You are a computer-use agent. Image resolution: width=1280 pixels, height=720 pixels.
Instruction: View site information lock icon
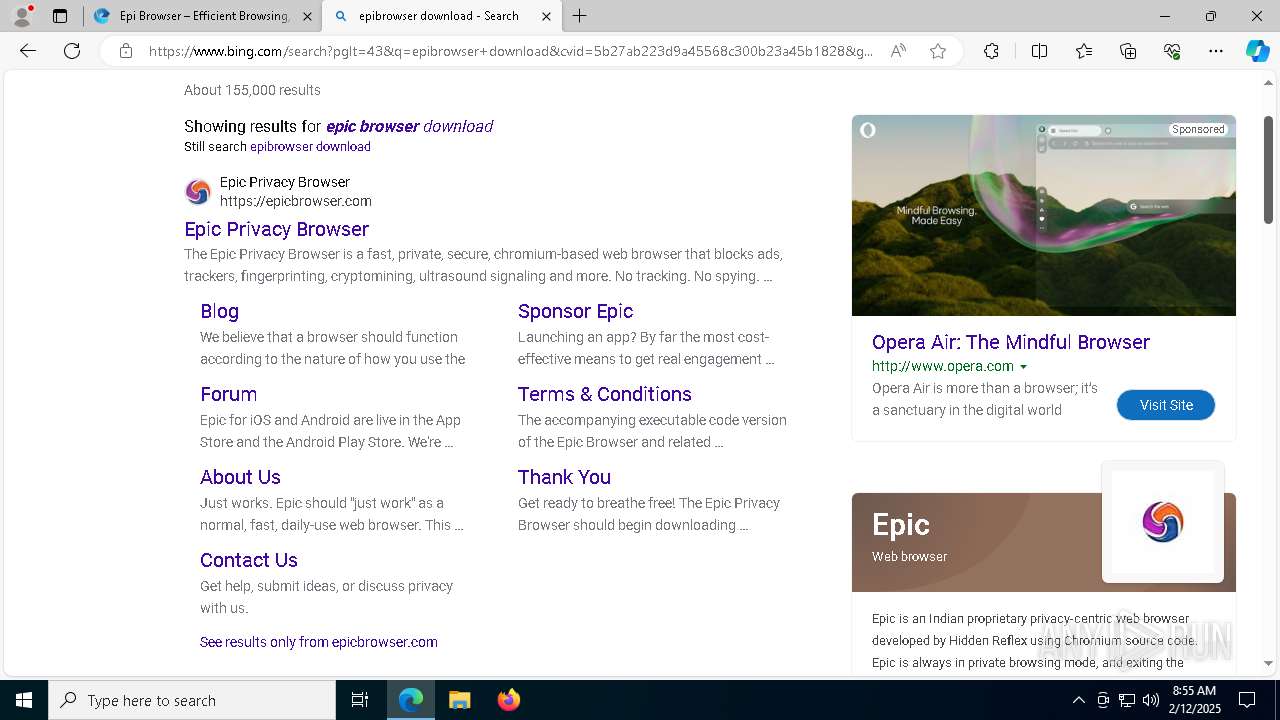tap(126, 51)
